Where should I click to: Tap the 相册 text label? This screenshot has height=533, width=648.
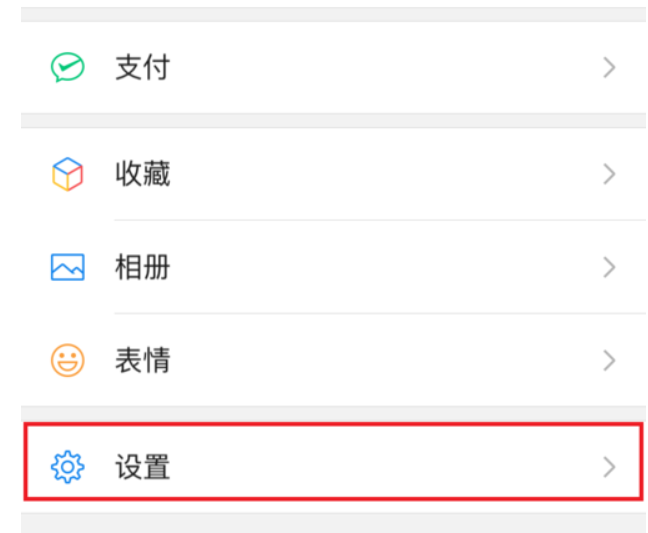(143, 267)
